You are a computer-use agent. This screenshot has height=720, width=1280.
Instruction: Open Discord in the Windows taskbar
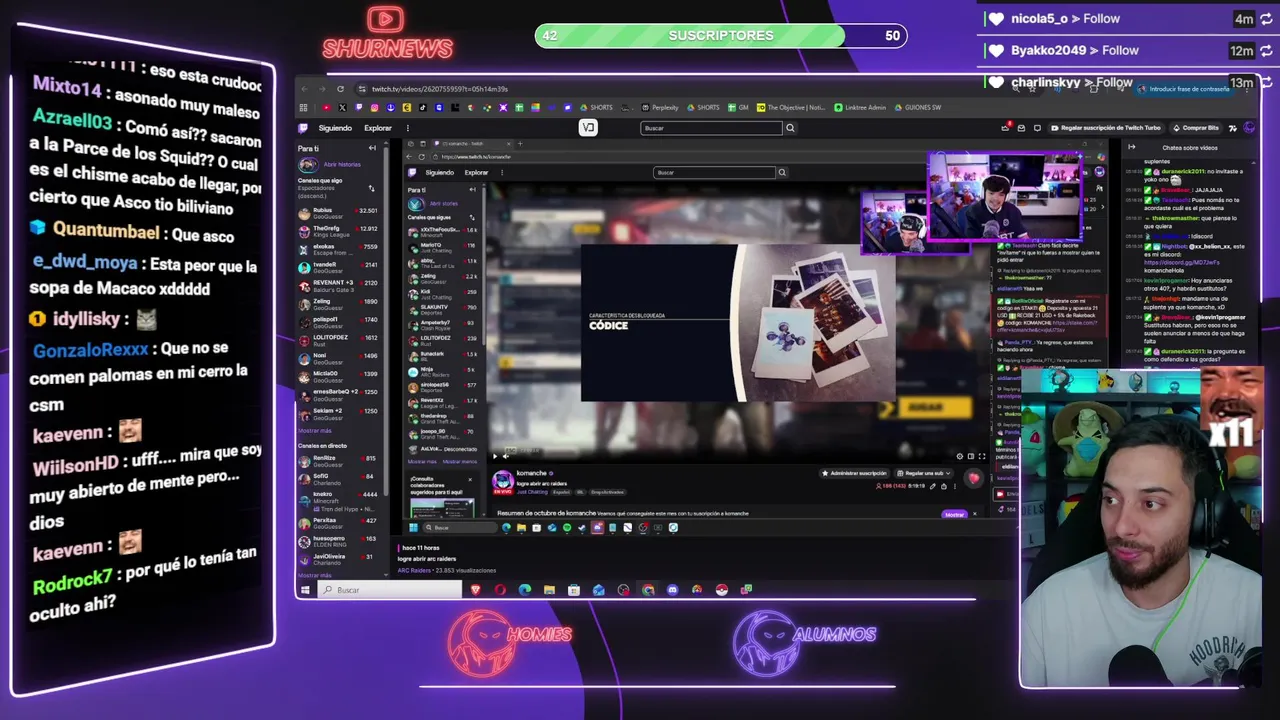(672, 590)
